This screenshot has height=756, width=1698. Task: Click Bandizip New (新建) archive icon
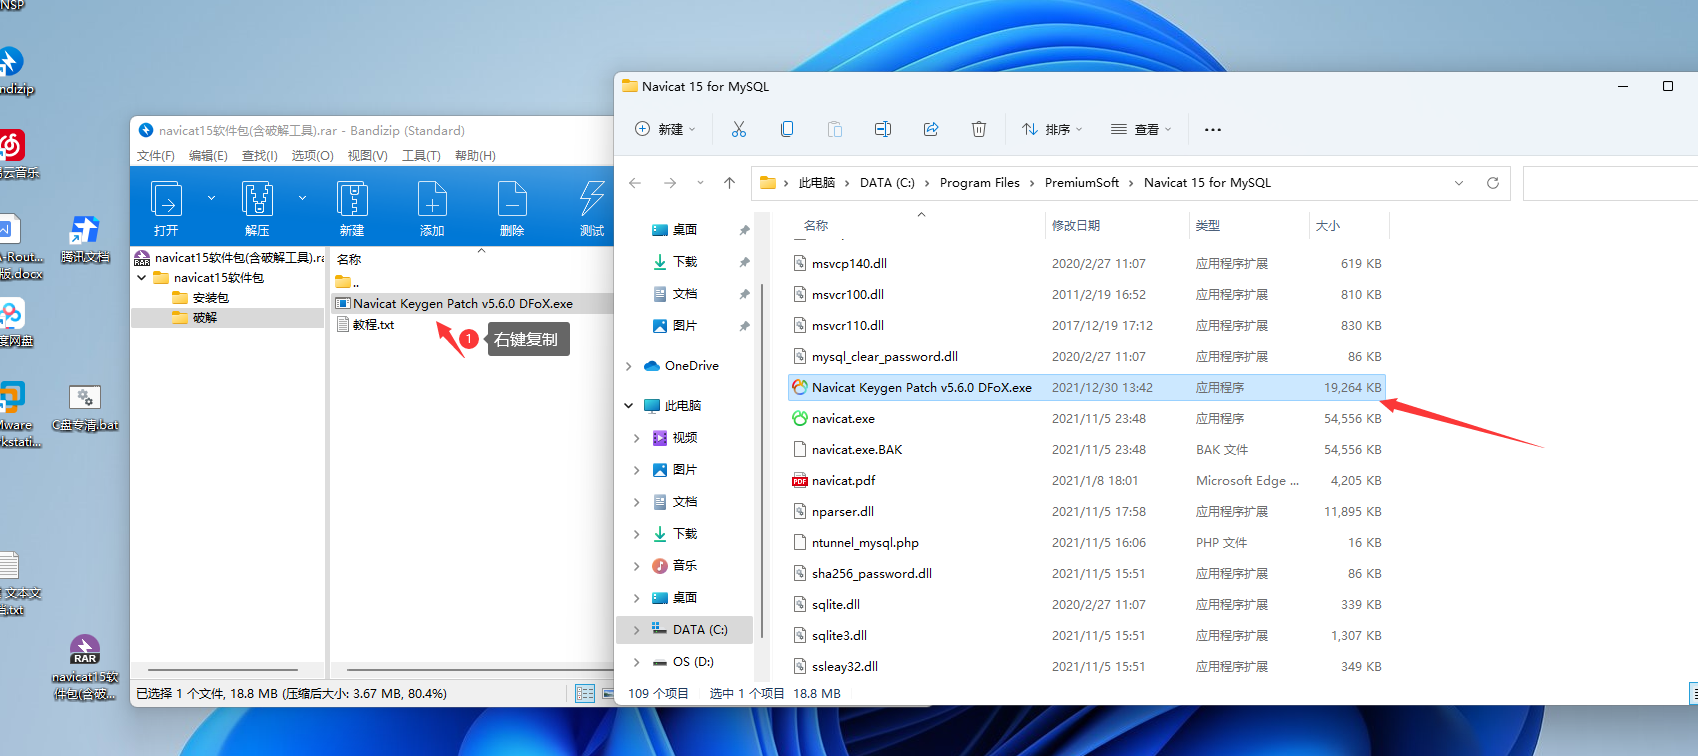click(352, 208)
